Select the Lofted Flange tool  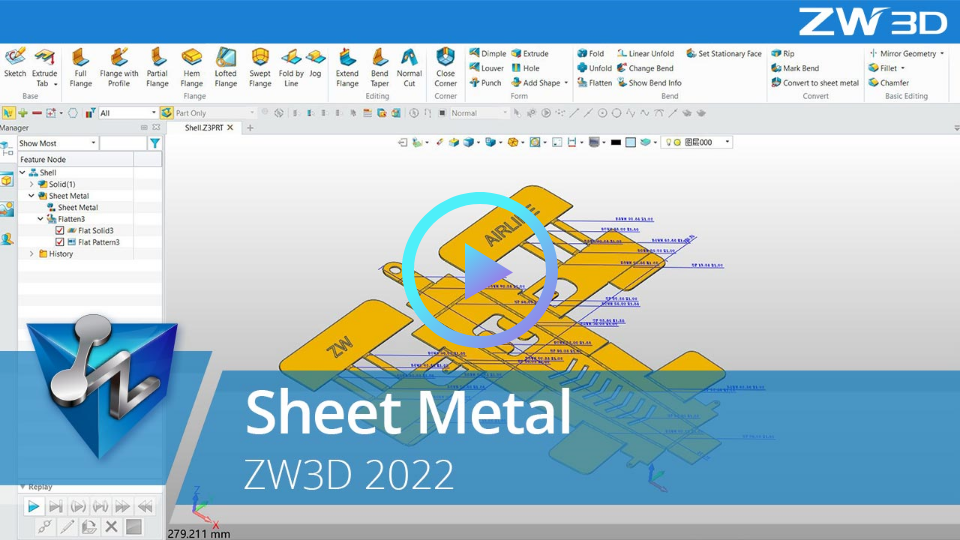click(x=225, y=67)
